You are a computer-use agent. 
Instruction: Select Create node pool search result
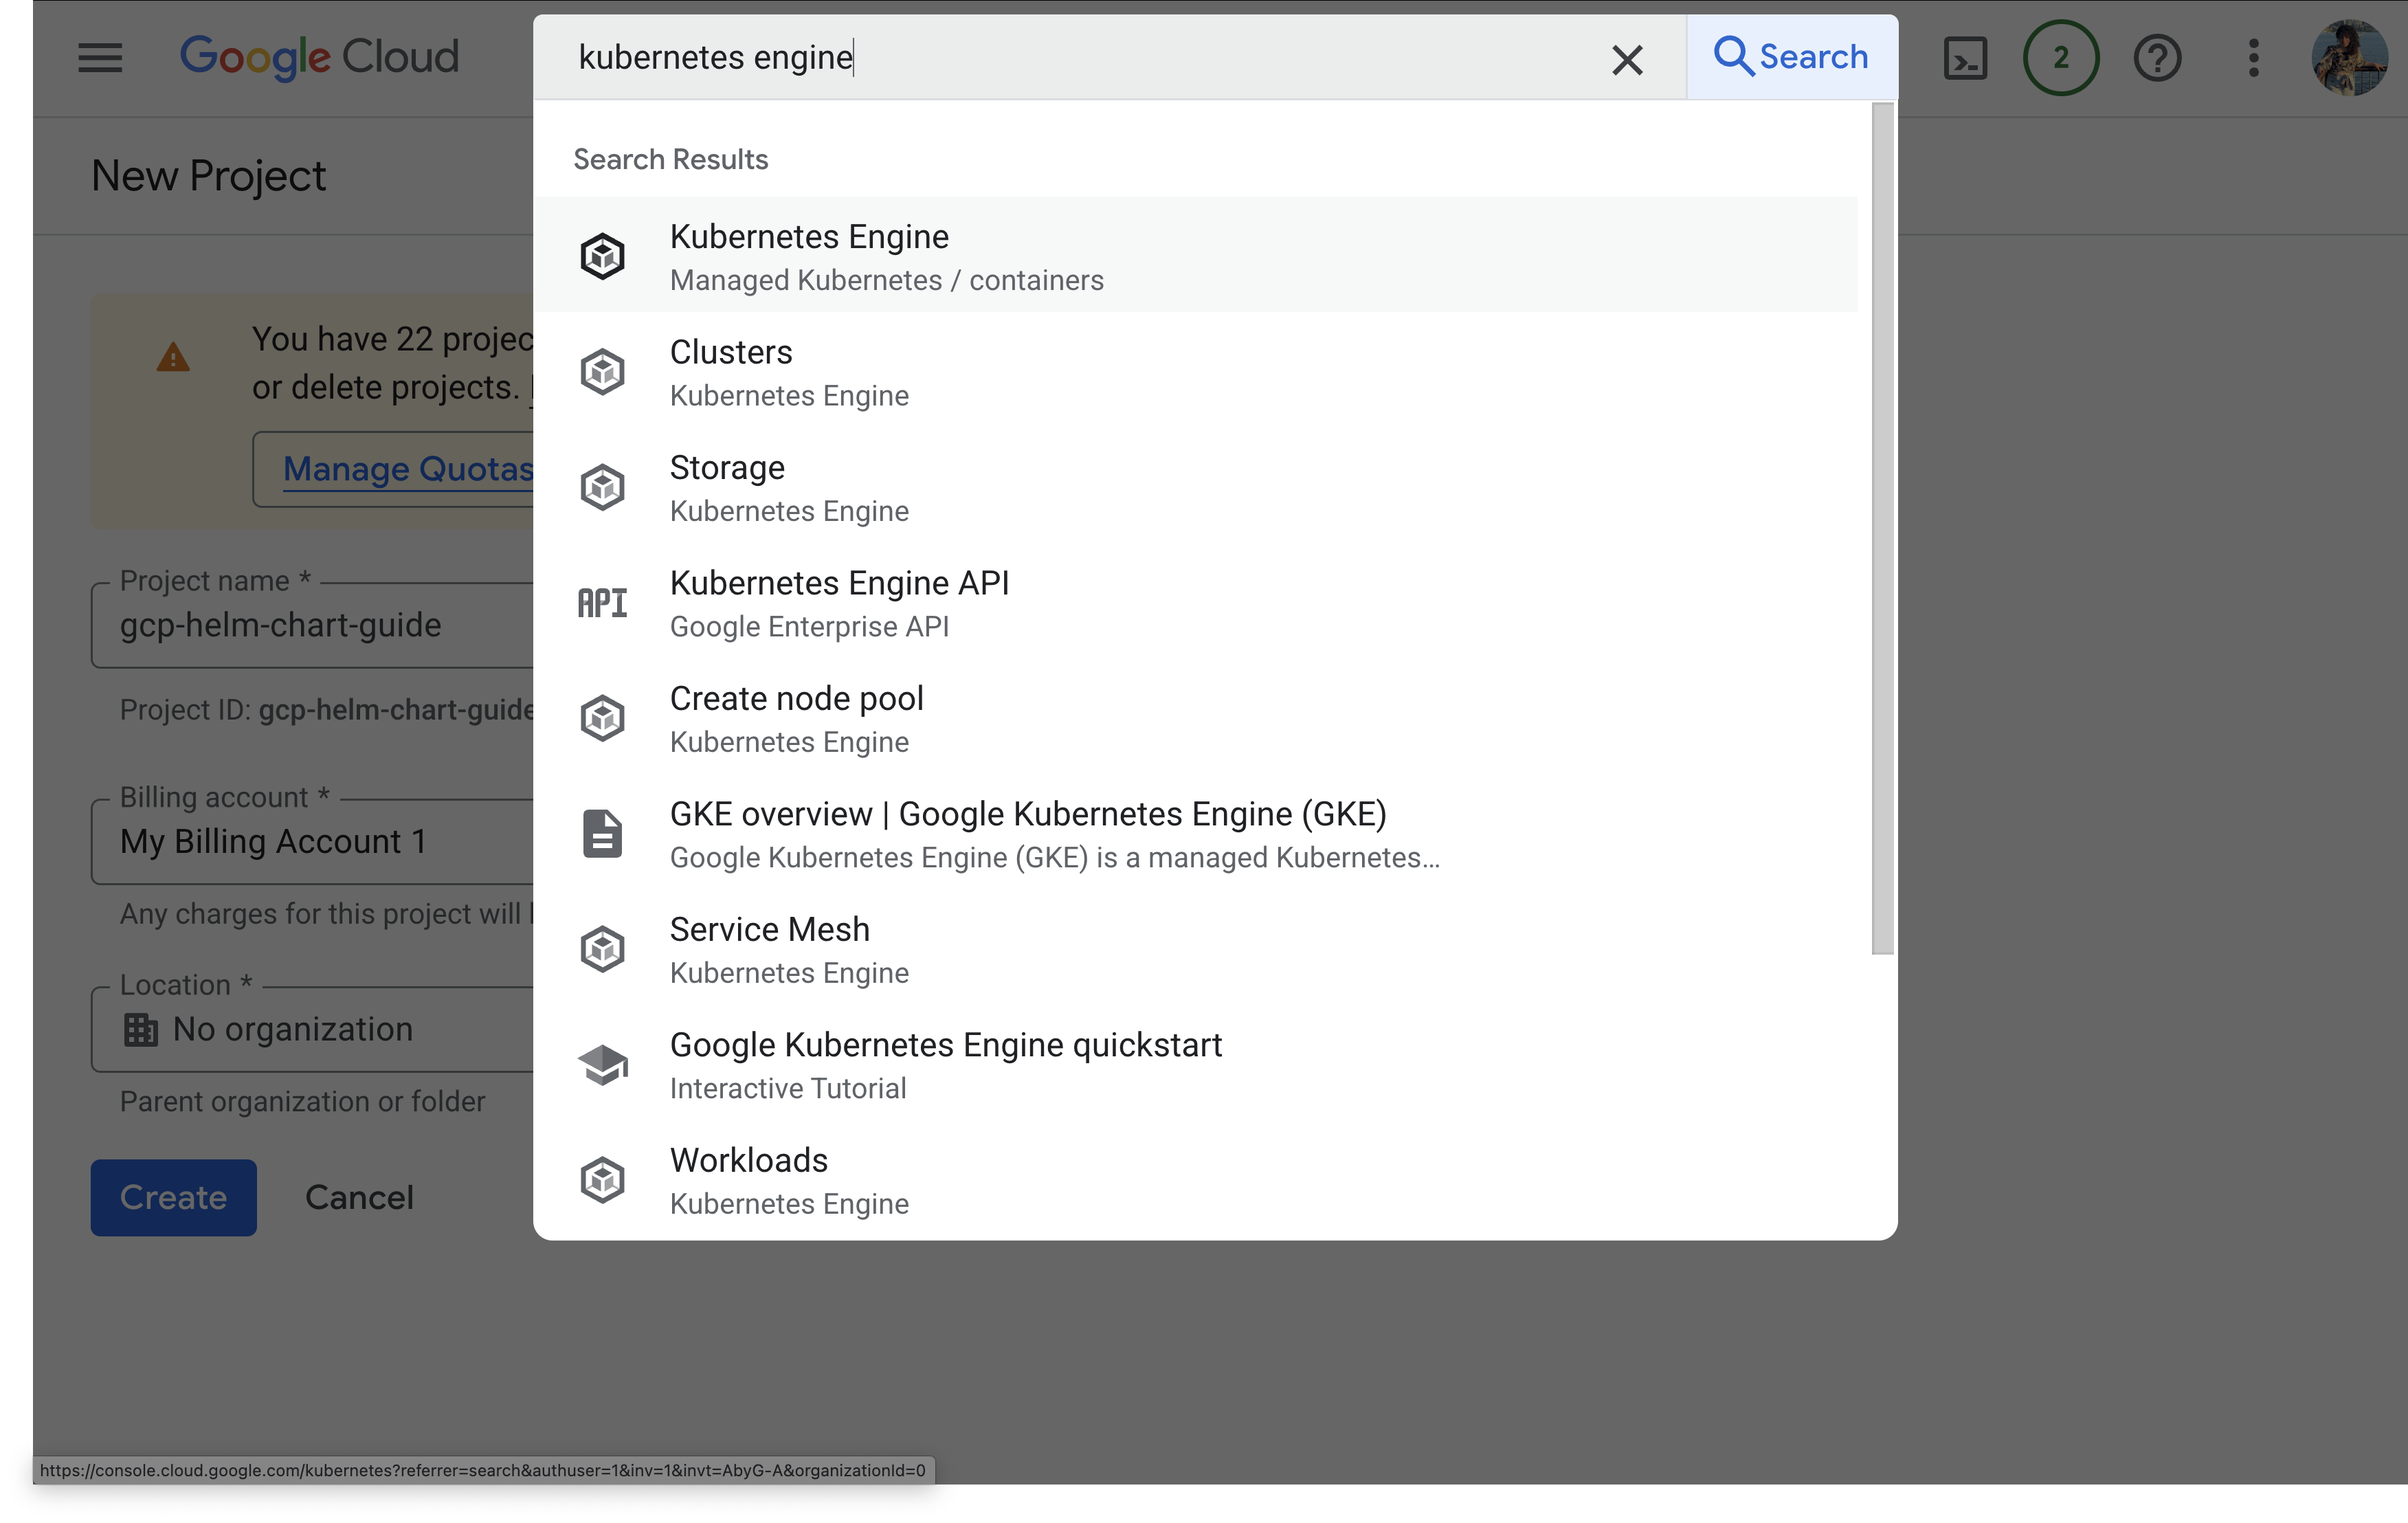tap(796, 717)
